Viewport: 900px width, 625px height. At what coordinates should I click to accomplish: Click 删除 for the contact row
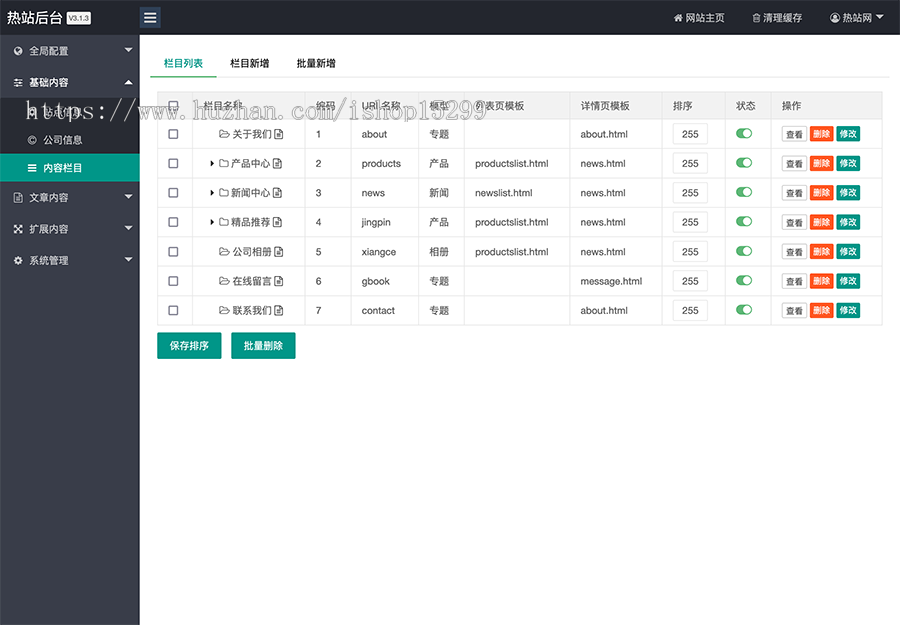click(x=821, y=310)
